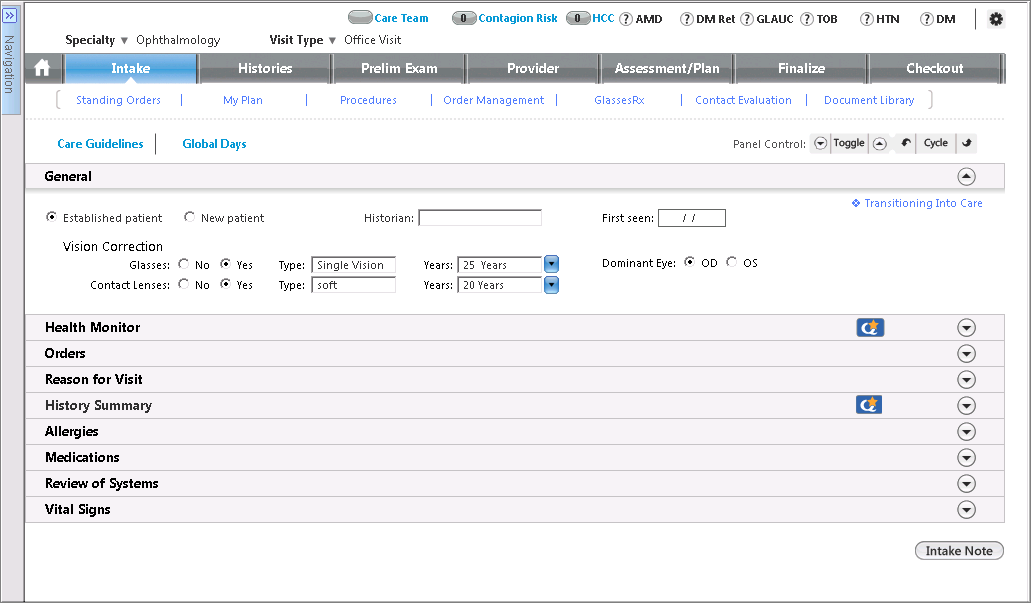Expand the Navigation side panel arrows
This screenshot has height=603, width=1031.
(10, 15)
